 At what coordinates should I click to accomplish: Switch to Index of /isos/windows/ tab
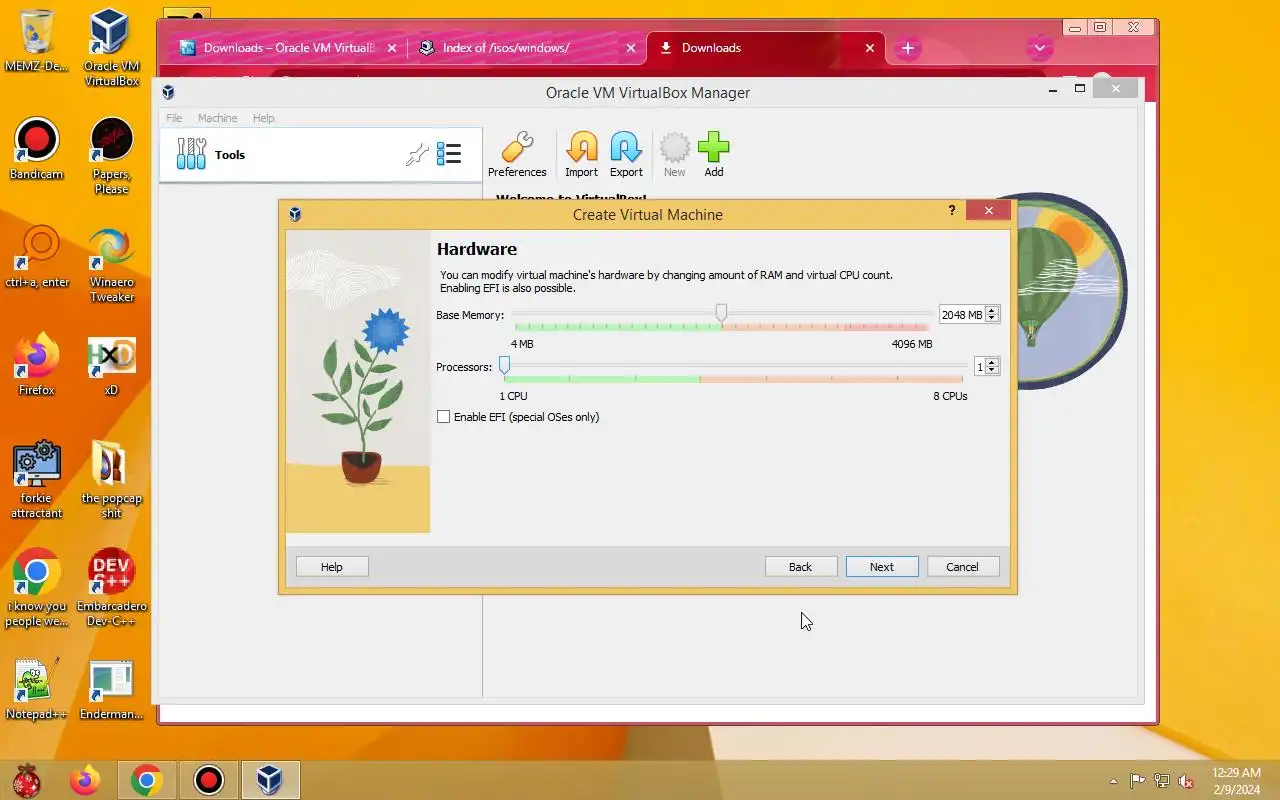coord(527,48)
